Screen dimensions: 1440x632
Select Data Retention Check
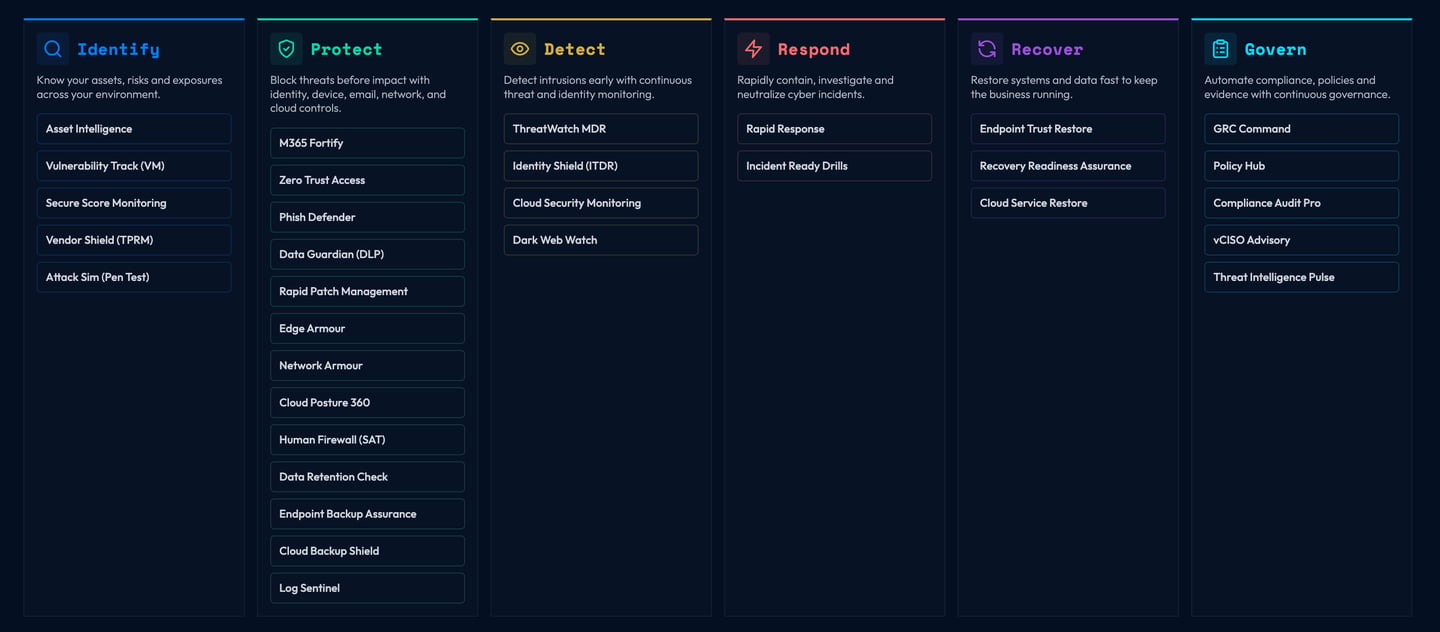367,477
